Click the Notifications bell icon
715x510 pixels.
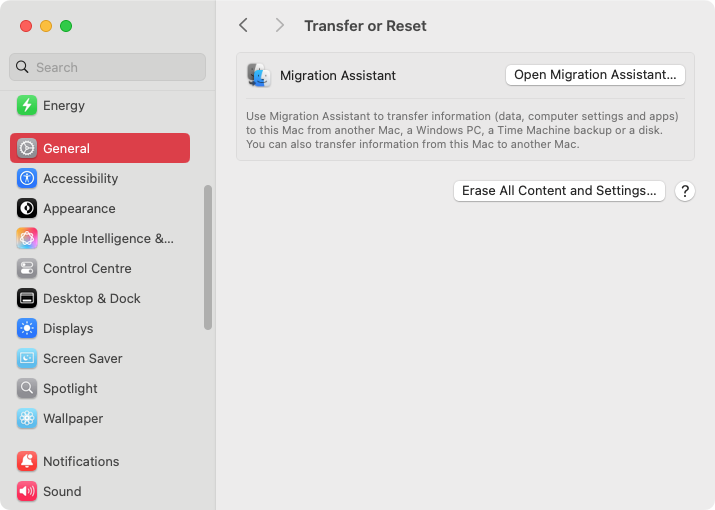click(27, 462)
